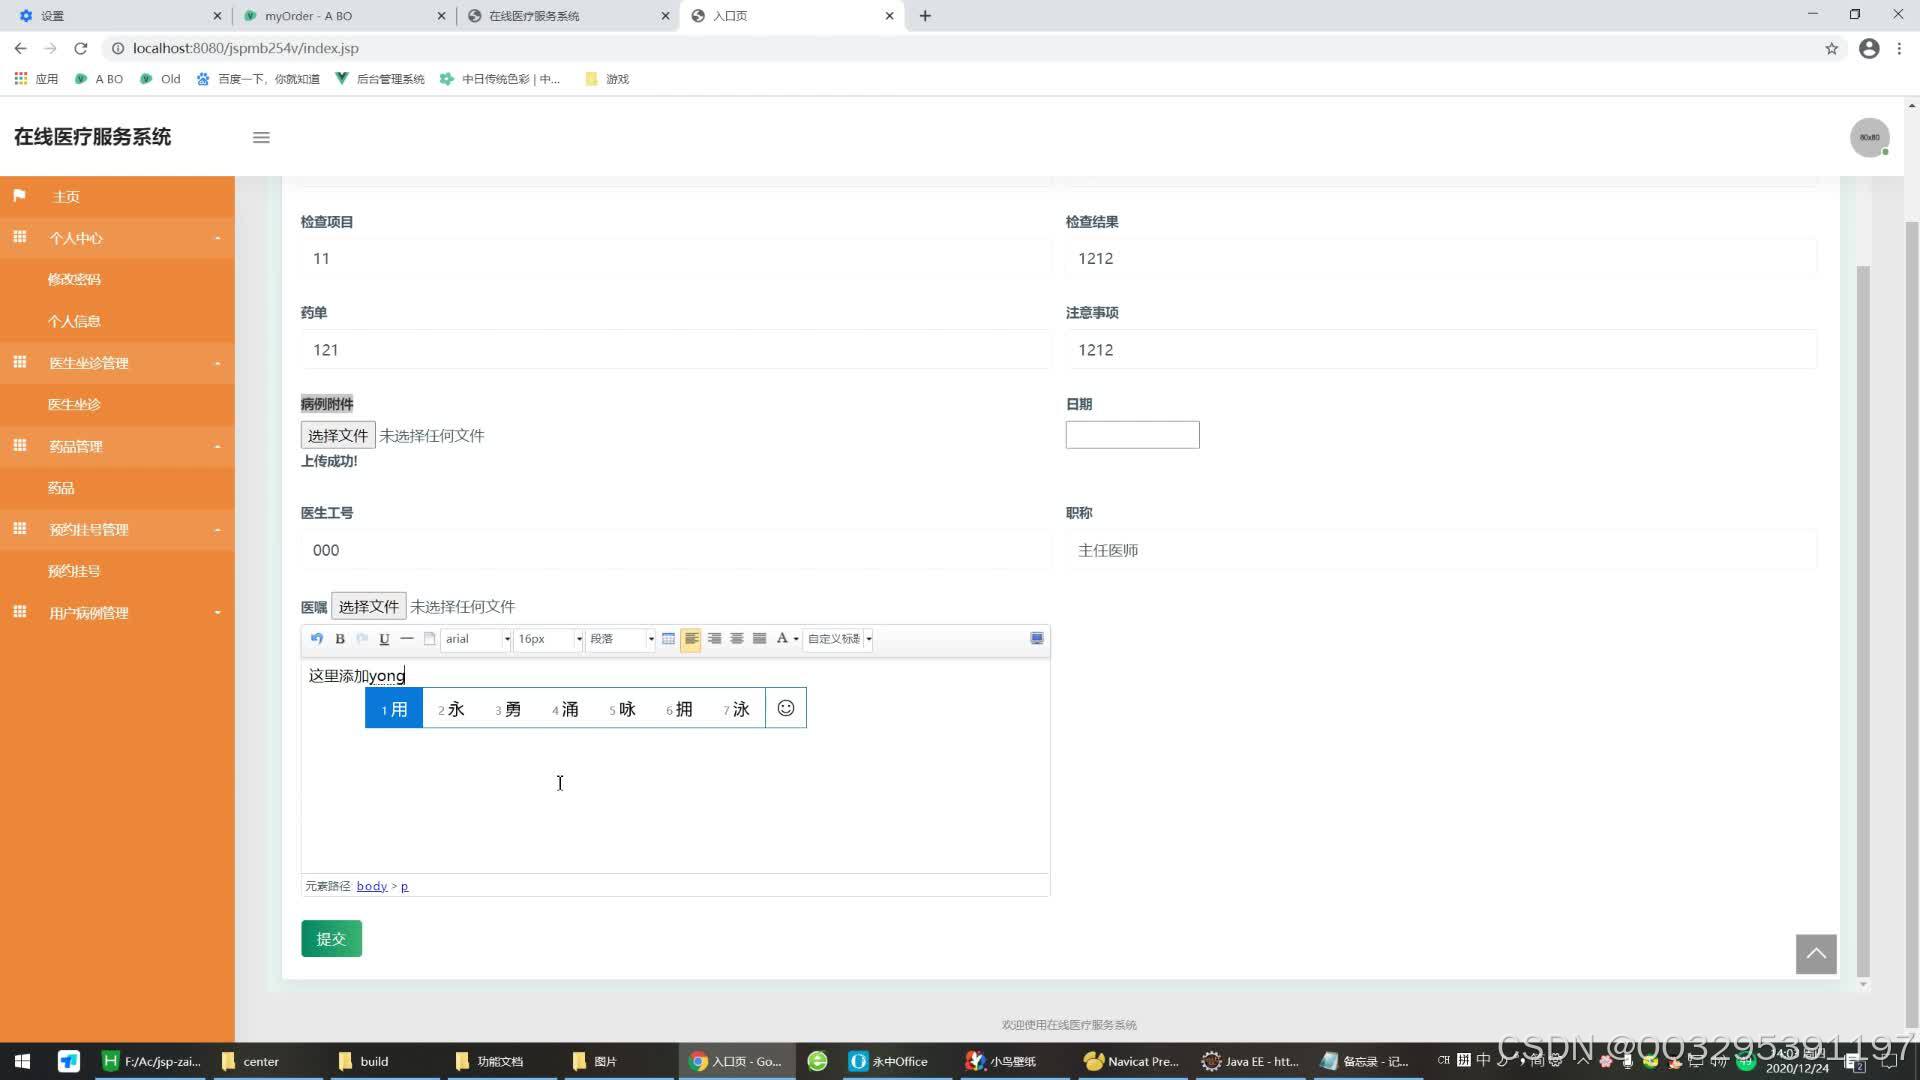
Task: Select right alignment in the editor
Action: 714,639
